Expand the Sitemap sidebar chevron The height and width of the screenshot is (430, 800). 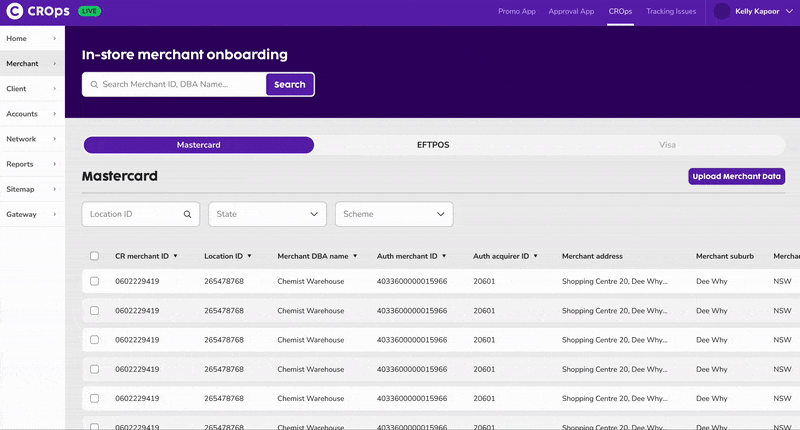55,189
